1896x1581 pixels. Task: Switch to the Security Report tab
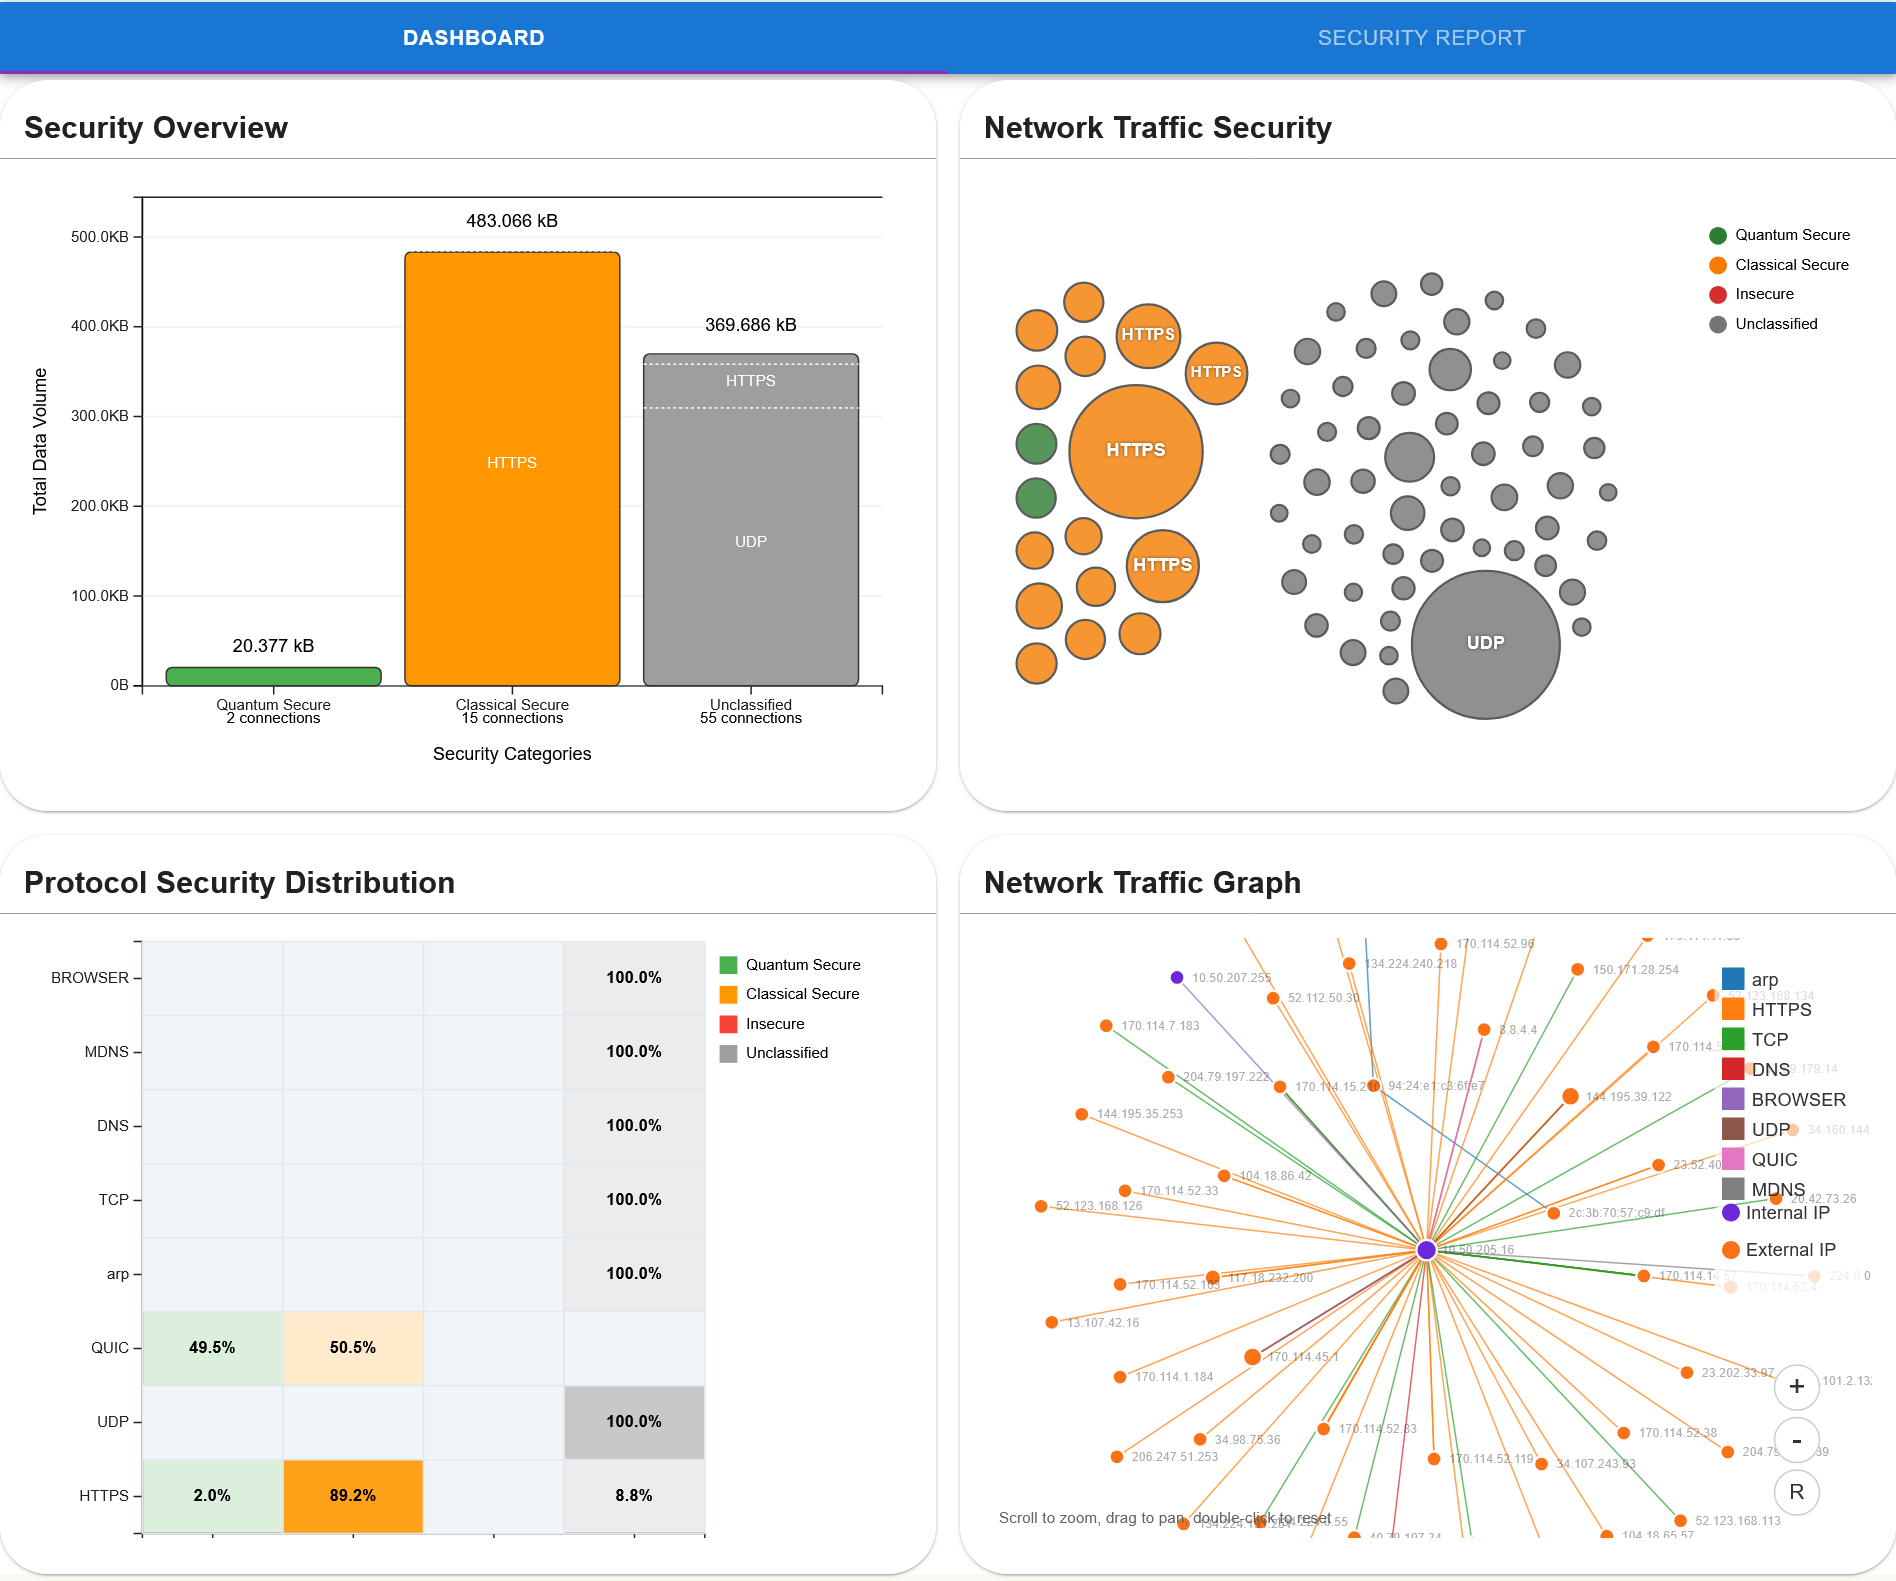click(1420, 38)
